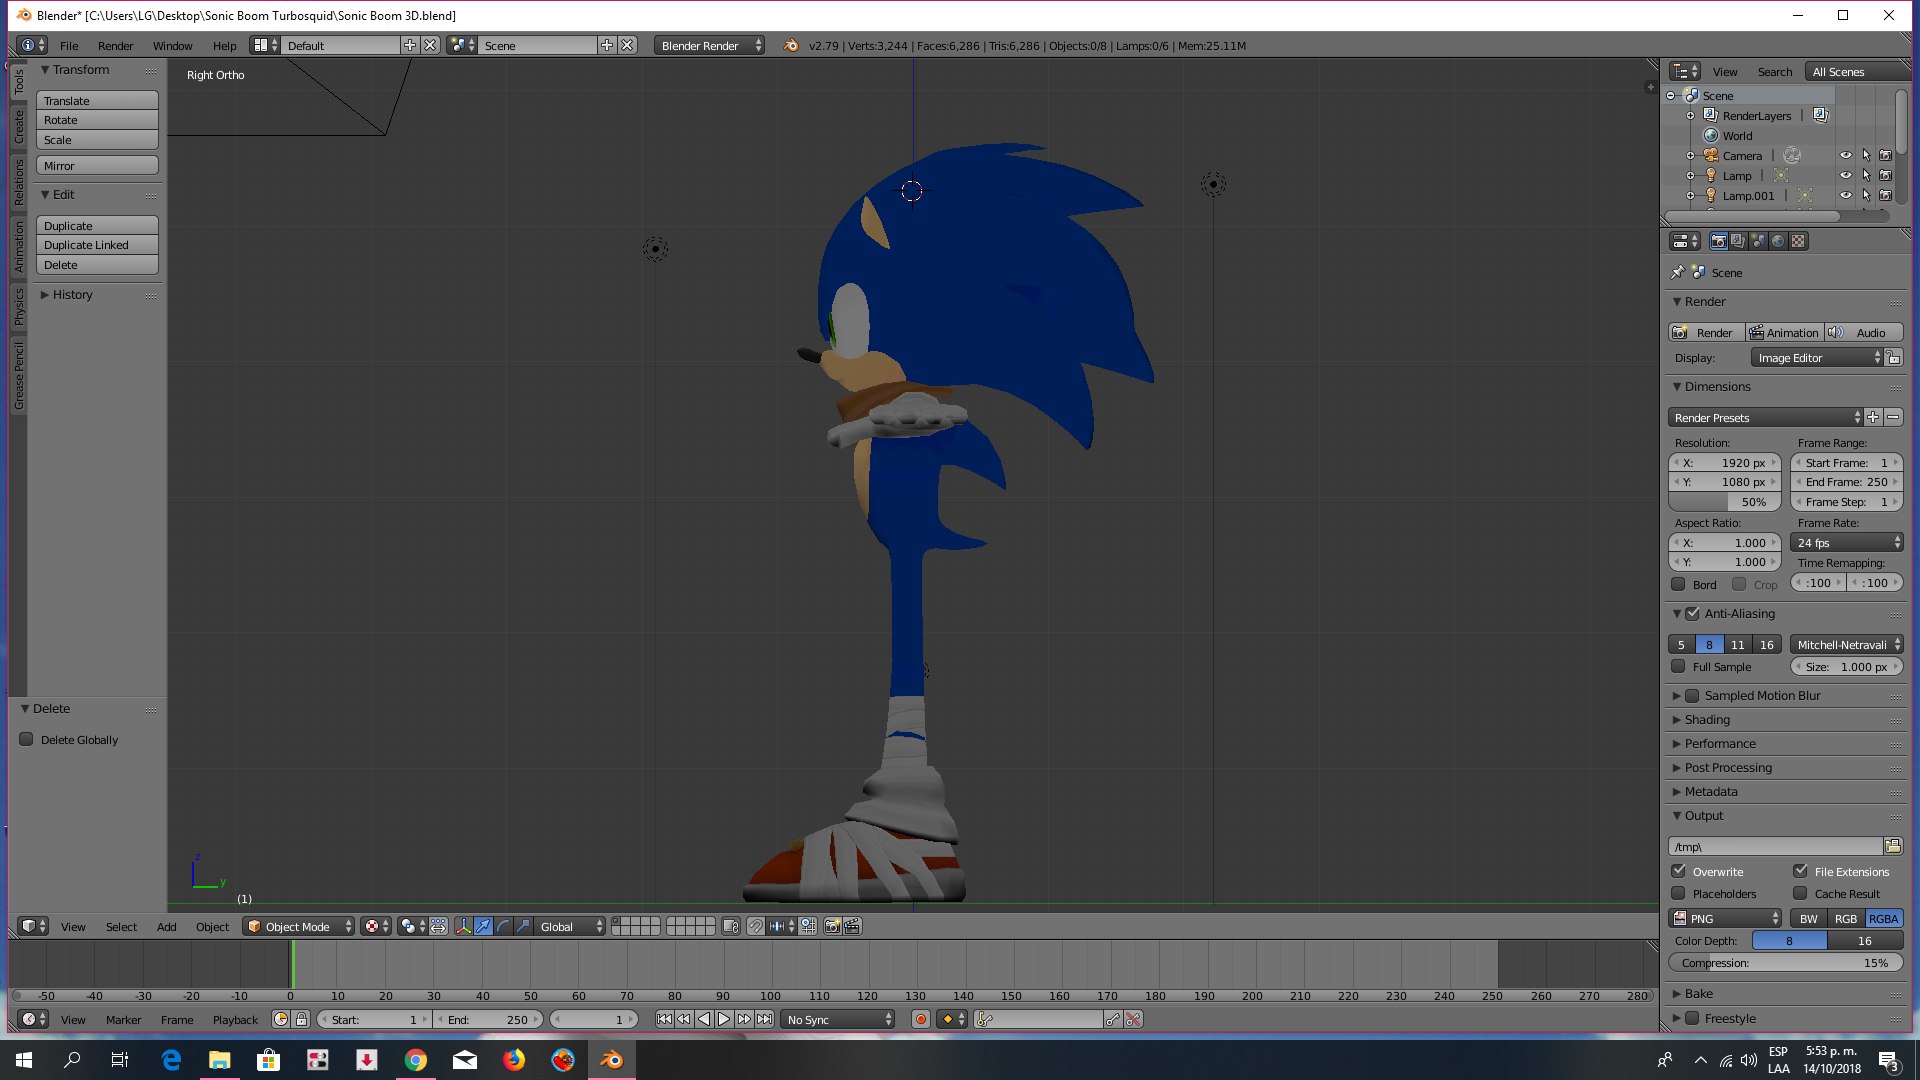Screen dimensions: 1920x1080
Task: Expand the Camera item in outliner
Action: click(x=1690, y=156)
